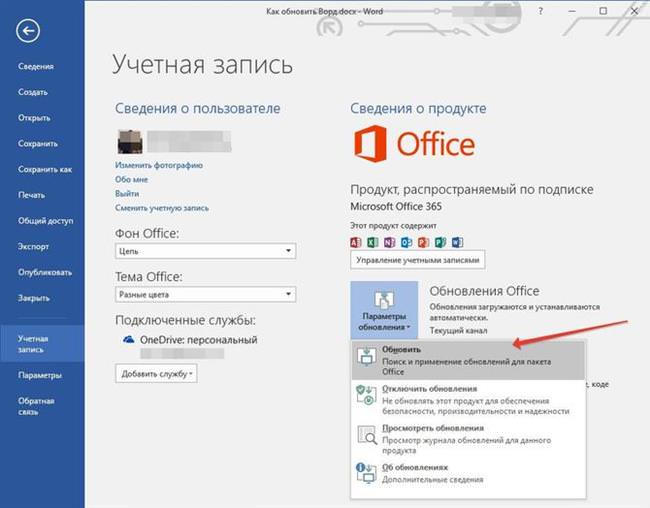The width and height of the screenshot is (650, 508).
Task: Select the Обновить menu entry
Action: [468, 360]
